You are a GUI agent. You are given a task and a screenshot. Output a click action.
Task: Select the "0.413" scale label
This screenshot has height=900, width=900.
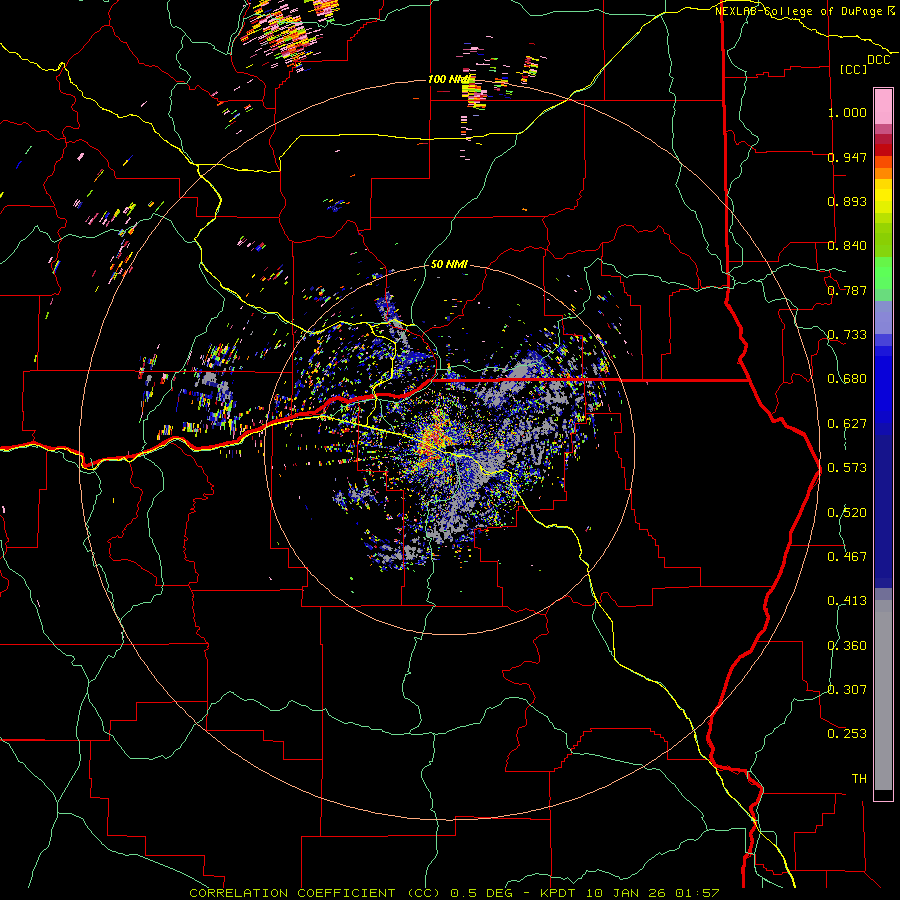point(847,601)
